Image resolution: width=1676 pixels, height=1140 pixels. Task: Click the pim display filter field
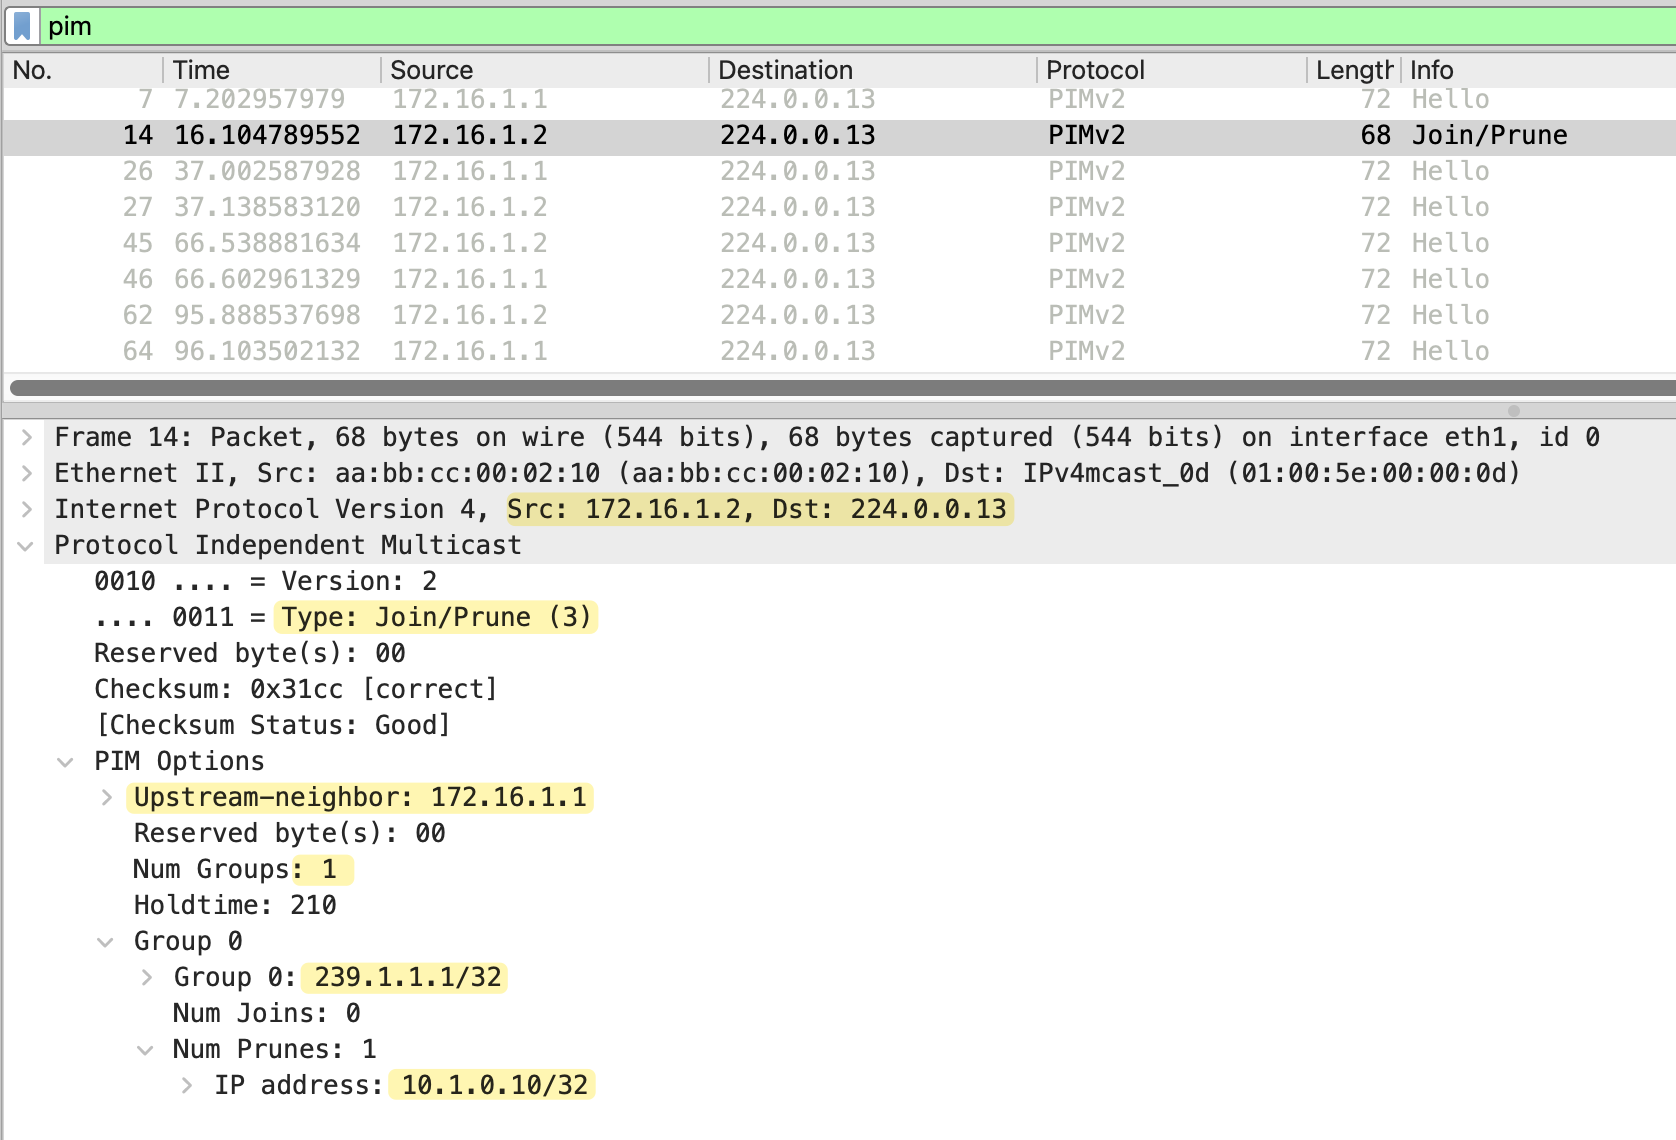pos(800,26)
